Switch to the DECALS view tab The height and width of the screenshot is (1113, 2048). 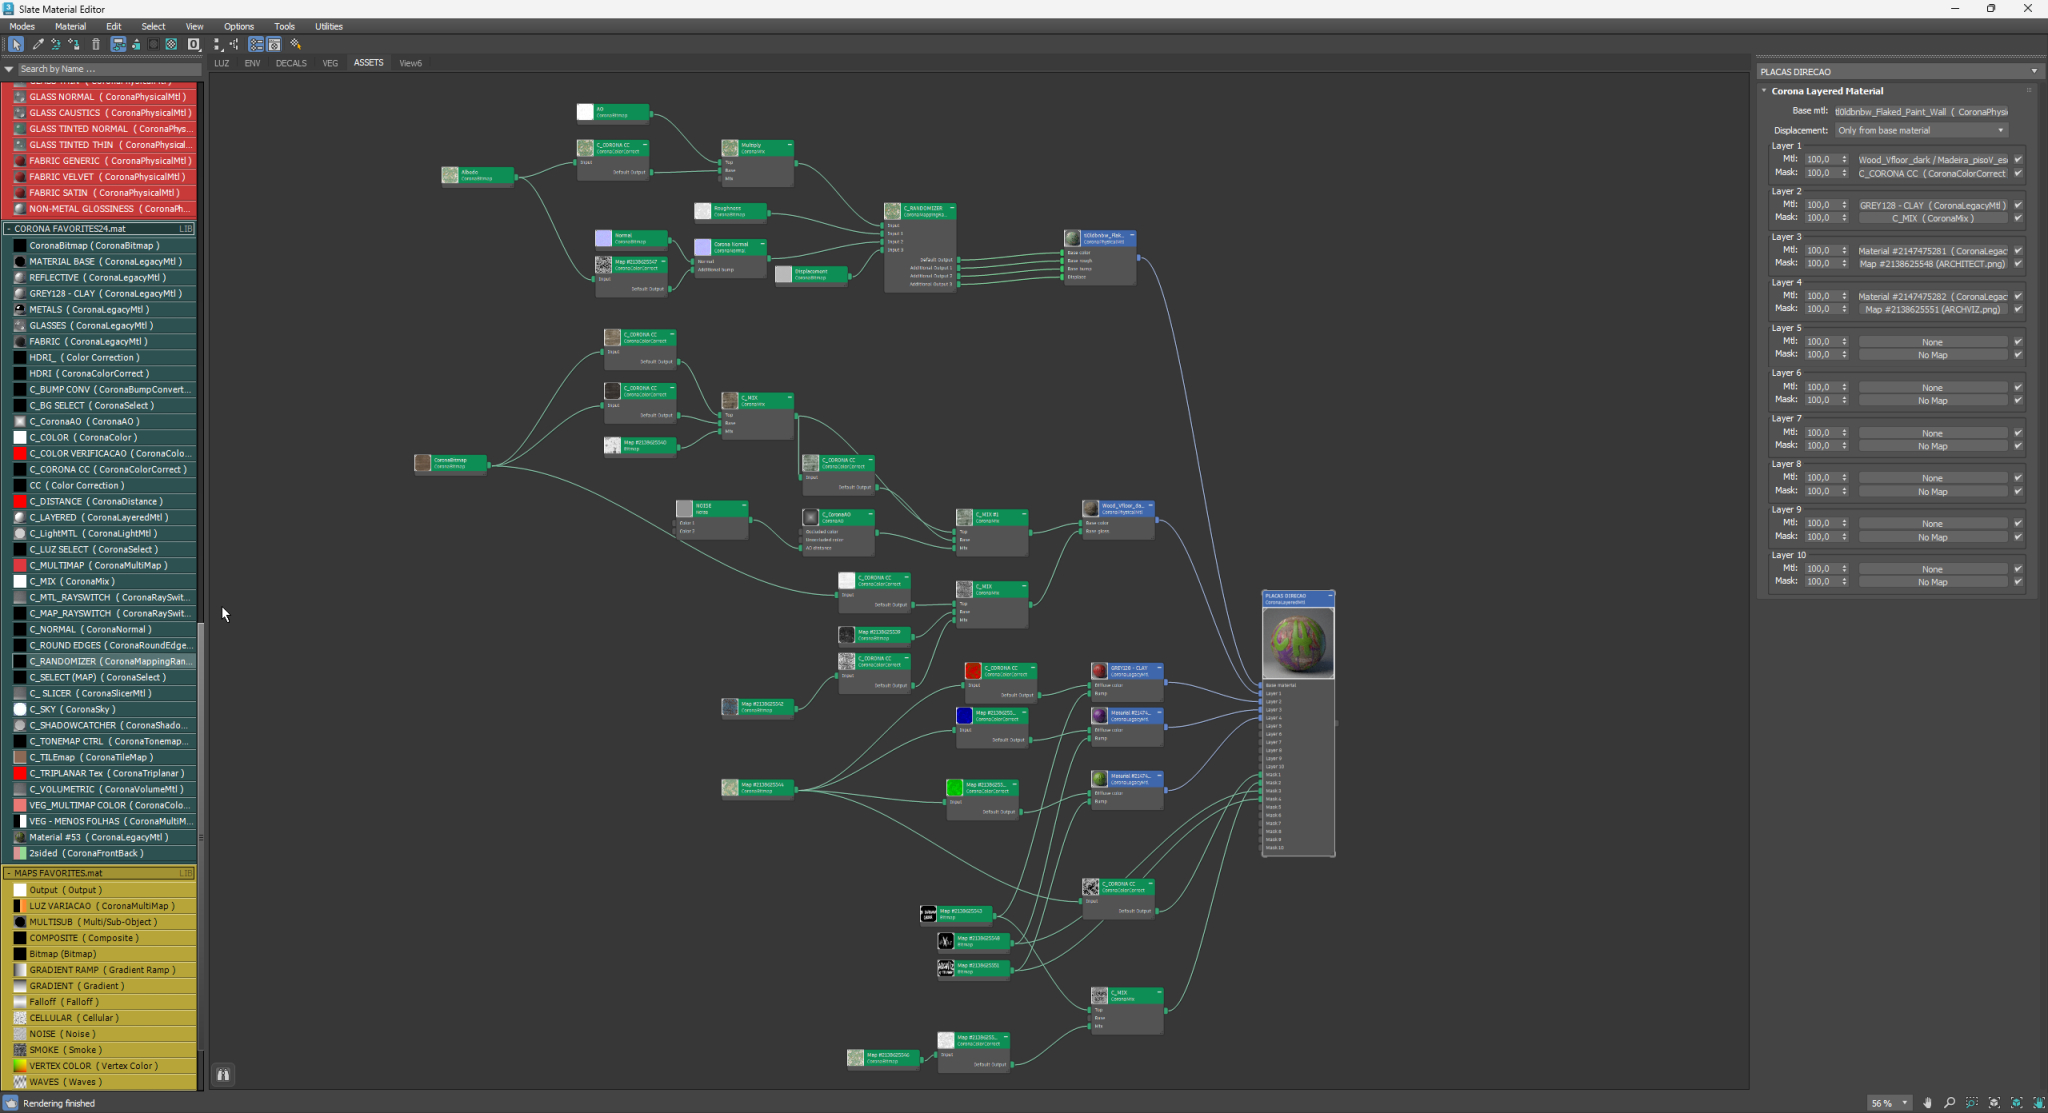(291, 63)
